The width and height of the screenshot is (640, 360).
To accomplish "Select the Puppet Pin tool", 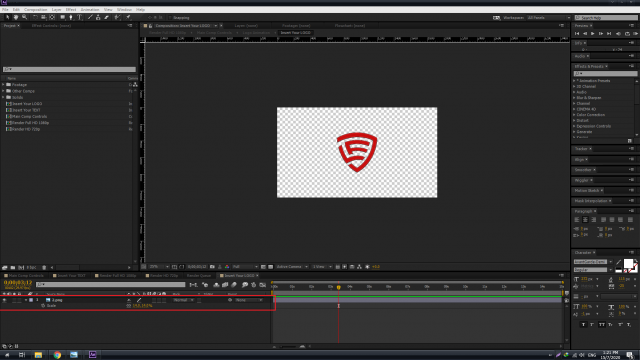I will 128,17.
